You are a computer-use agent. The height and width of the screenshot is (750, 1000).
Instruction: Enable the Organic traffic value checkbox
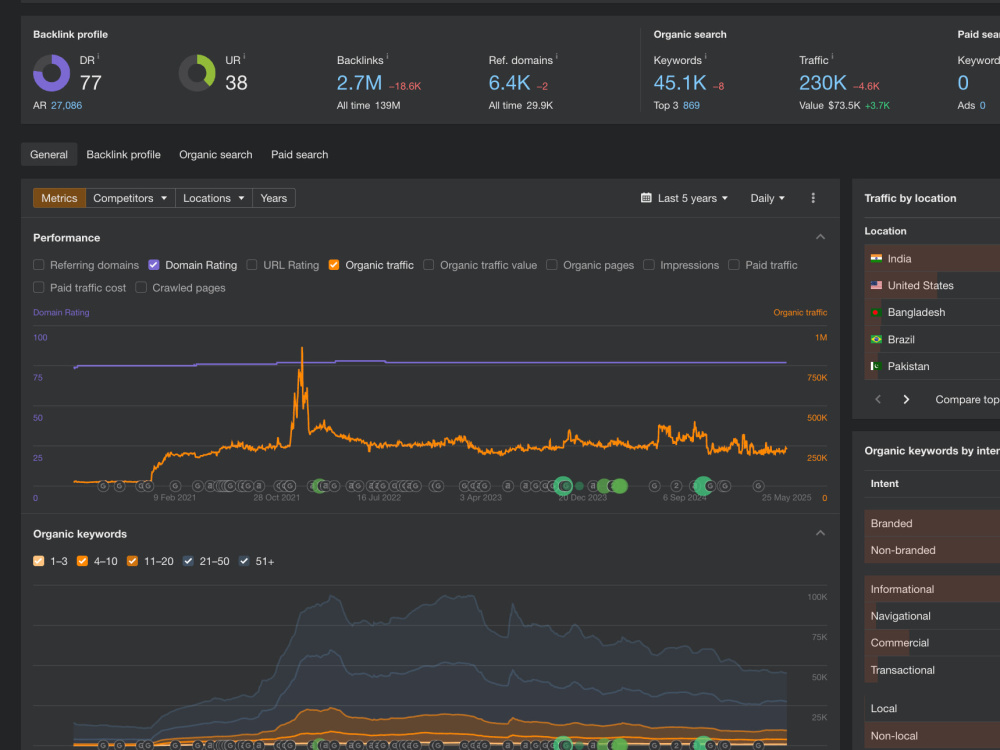point(429,265)
